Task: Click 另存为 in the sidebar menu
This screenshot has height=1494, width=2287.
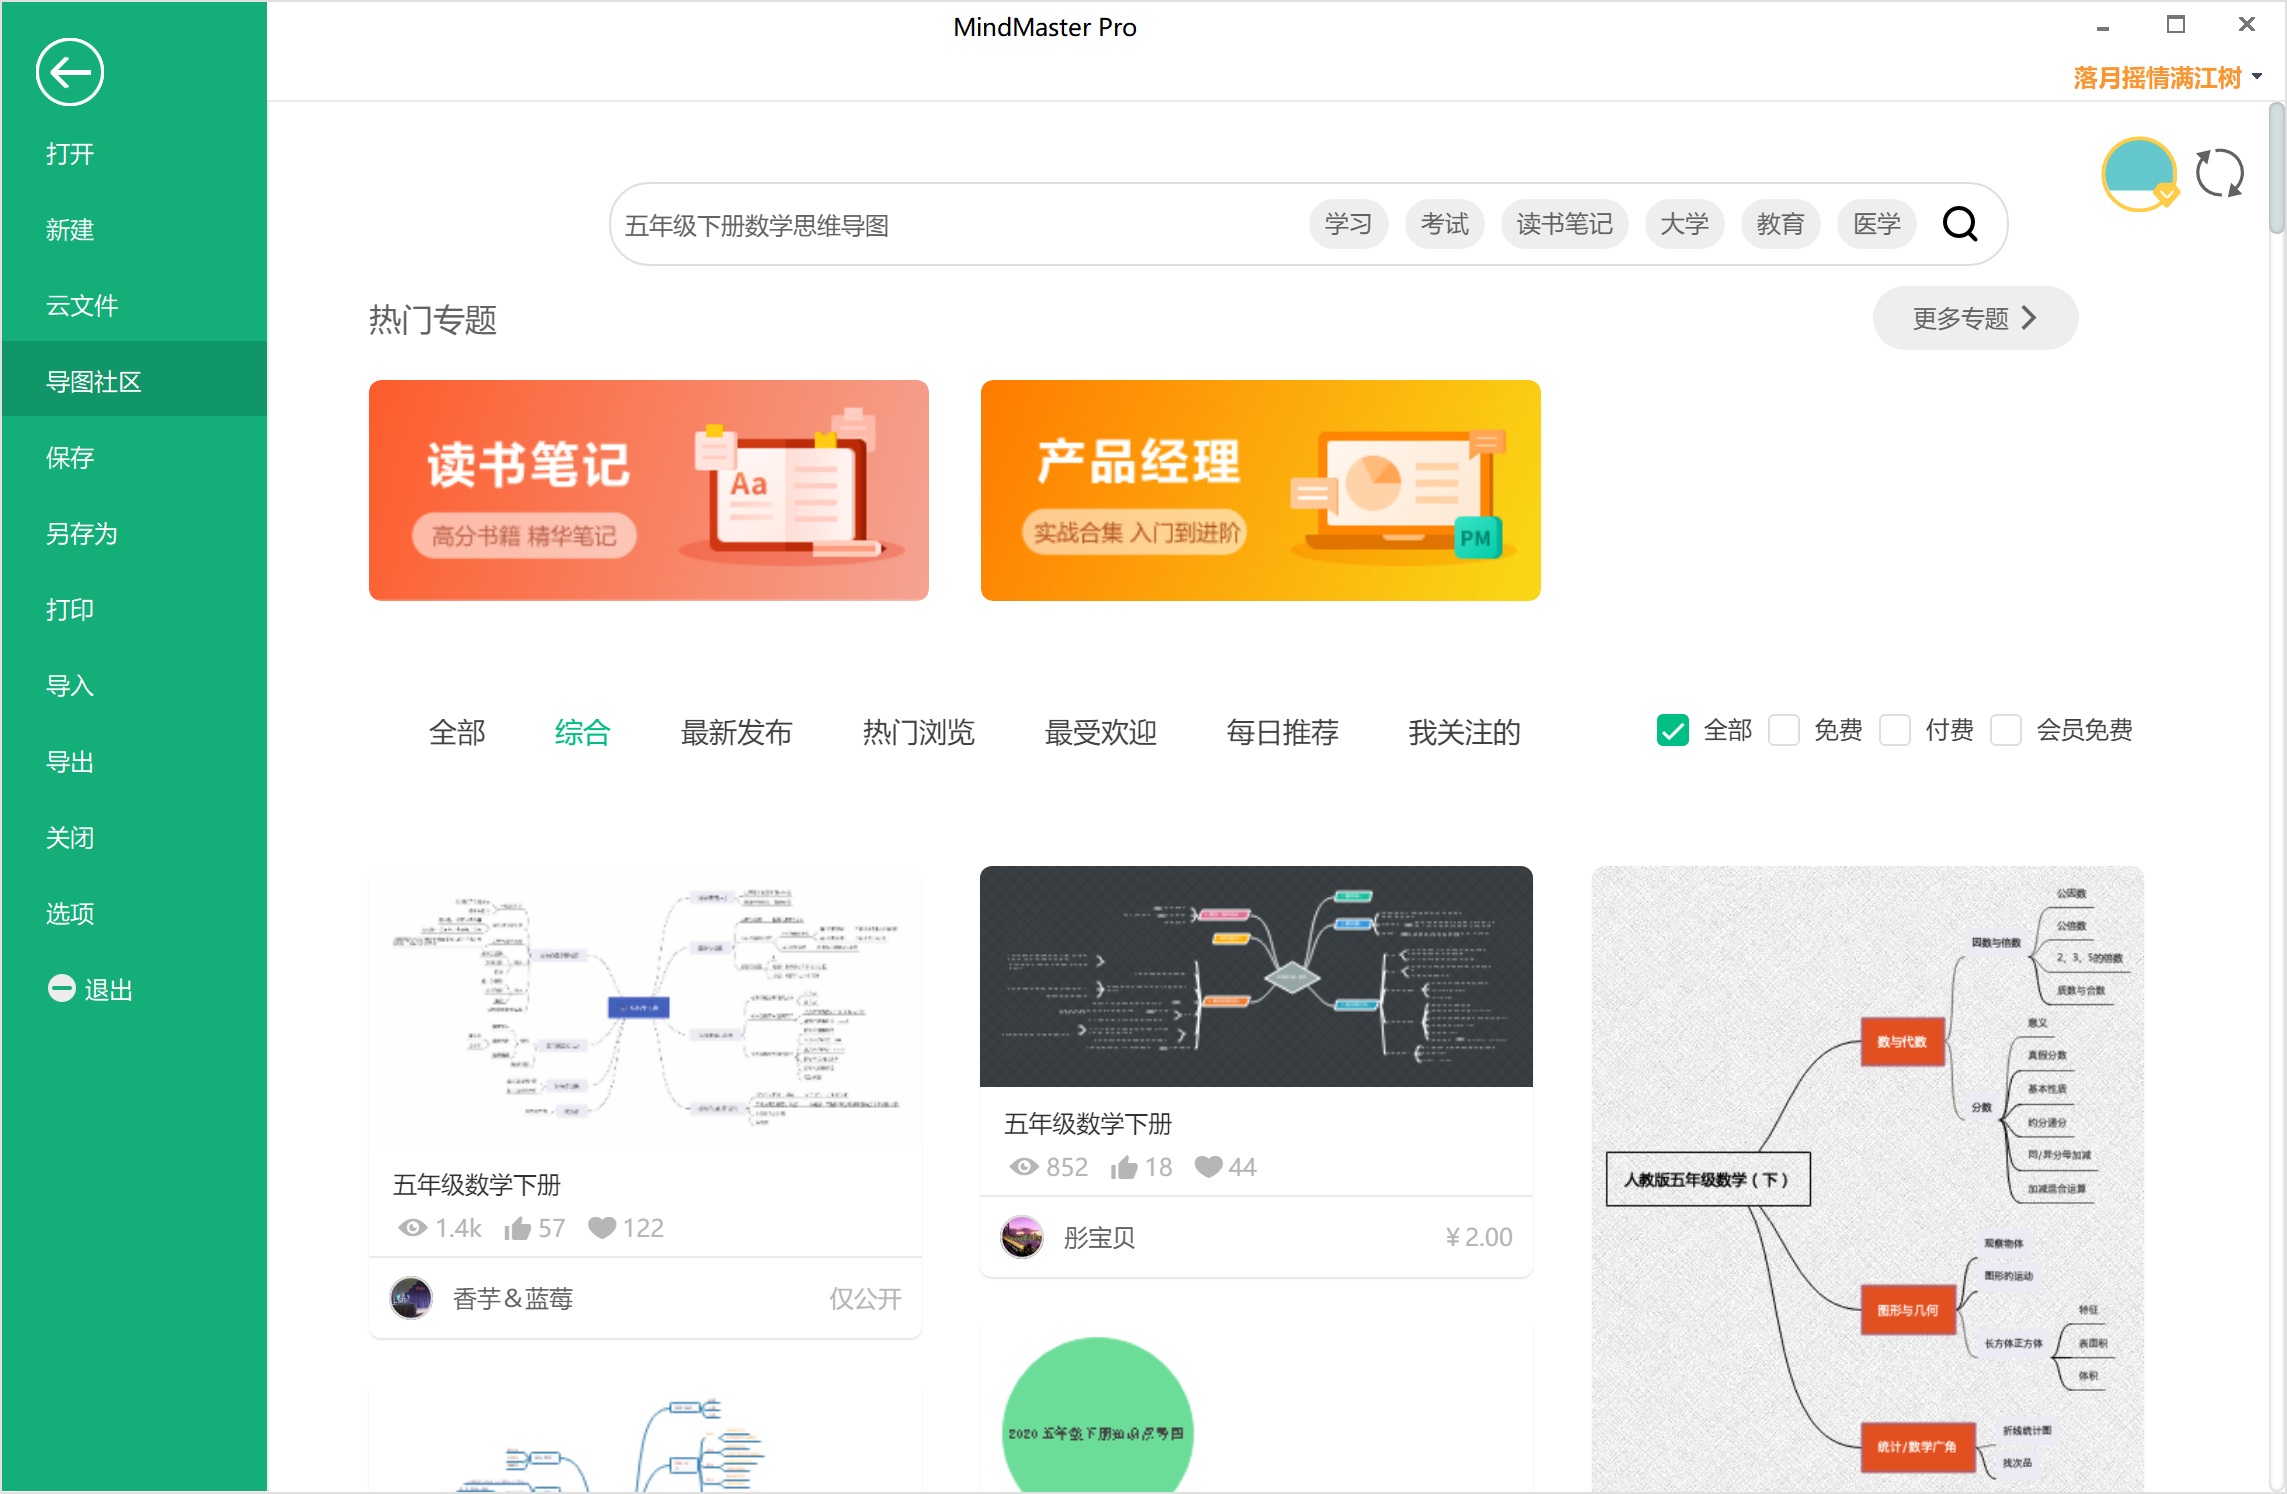Action: coord(134,534)
